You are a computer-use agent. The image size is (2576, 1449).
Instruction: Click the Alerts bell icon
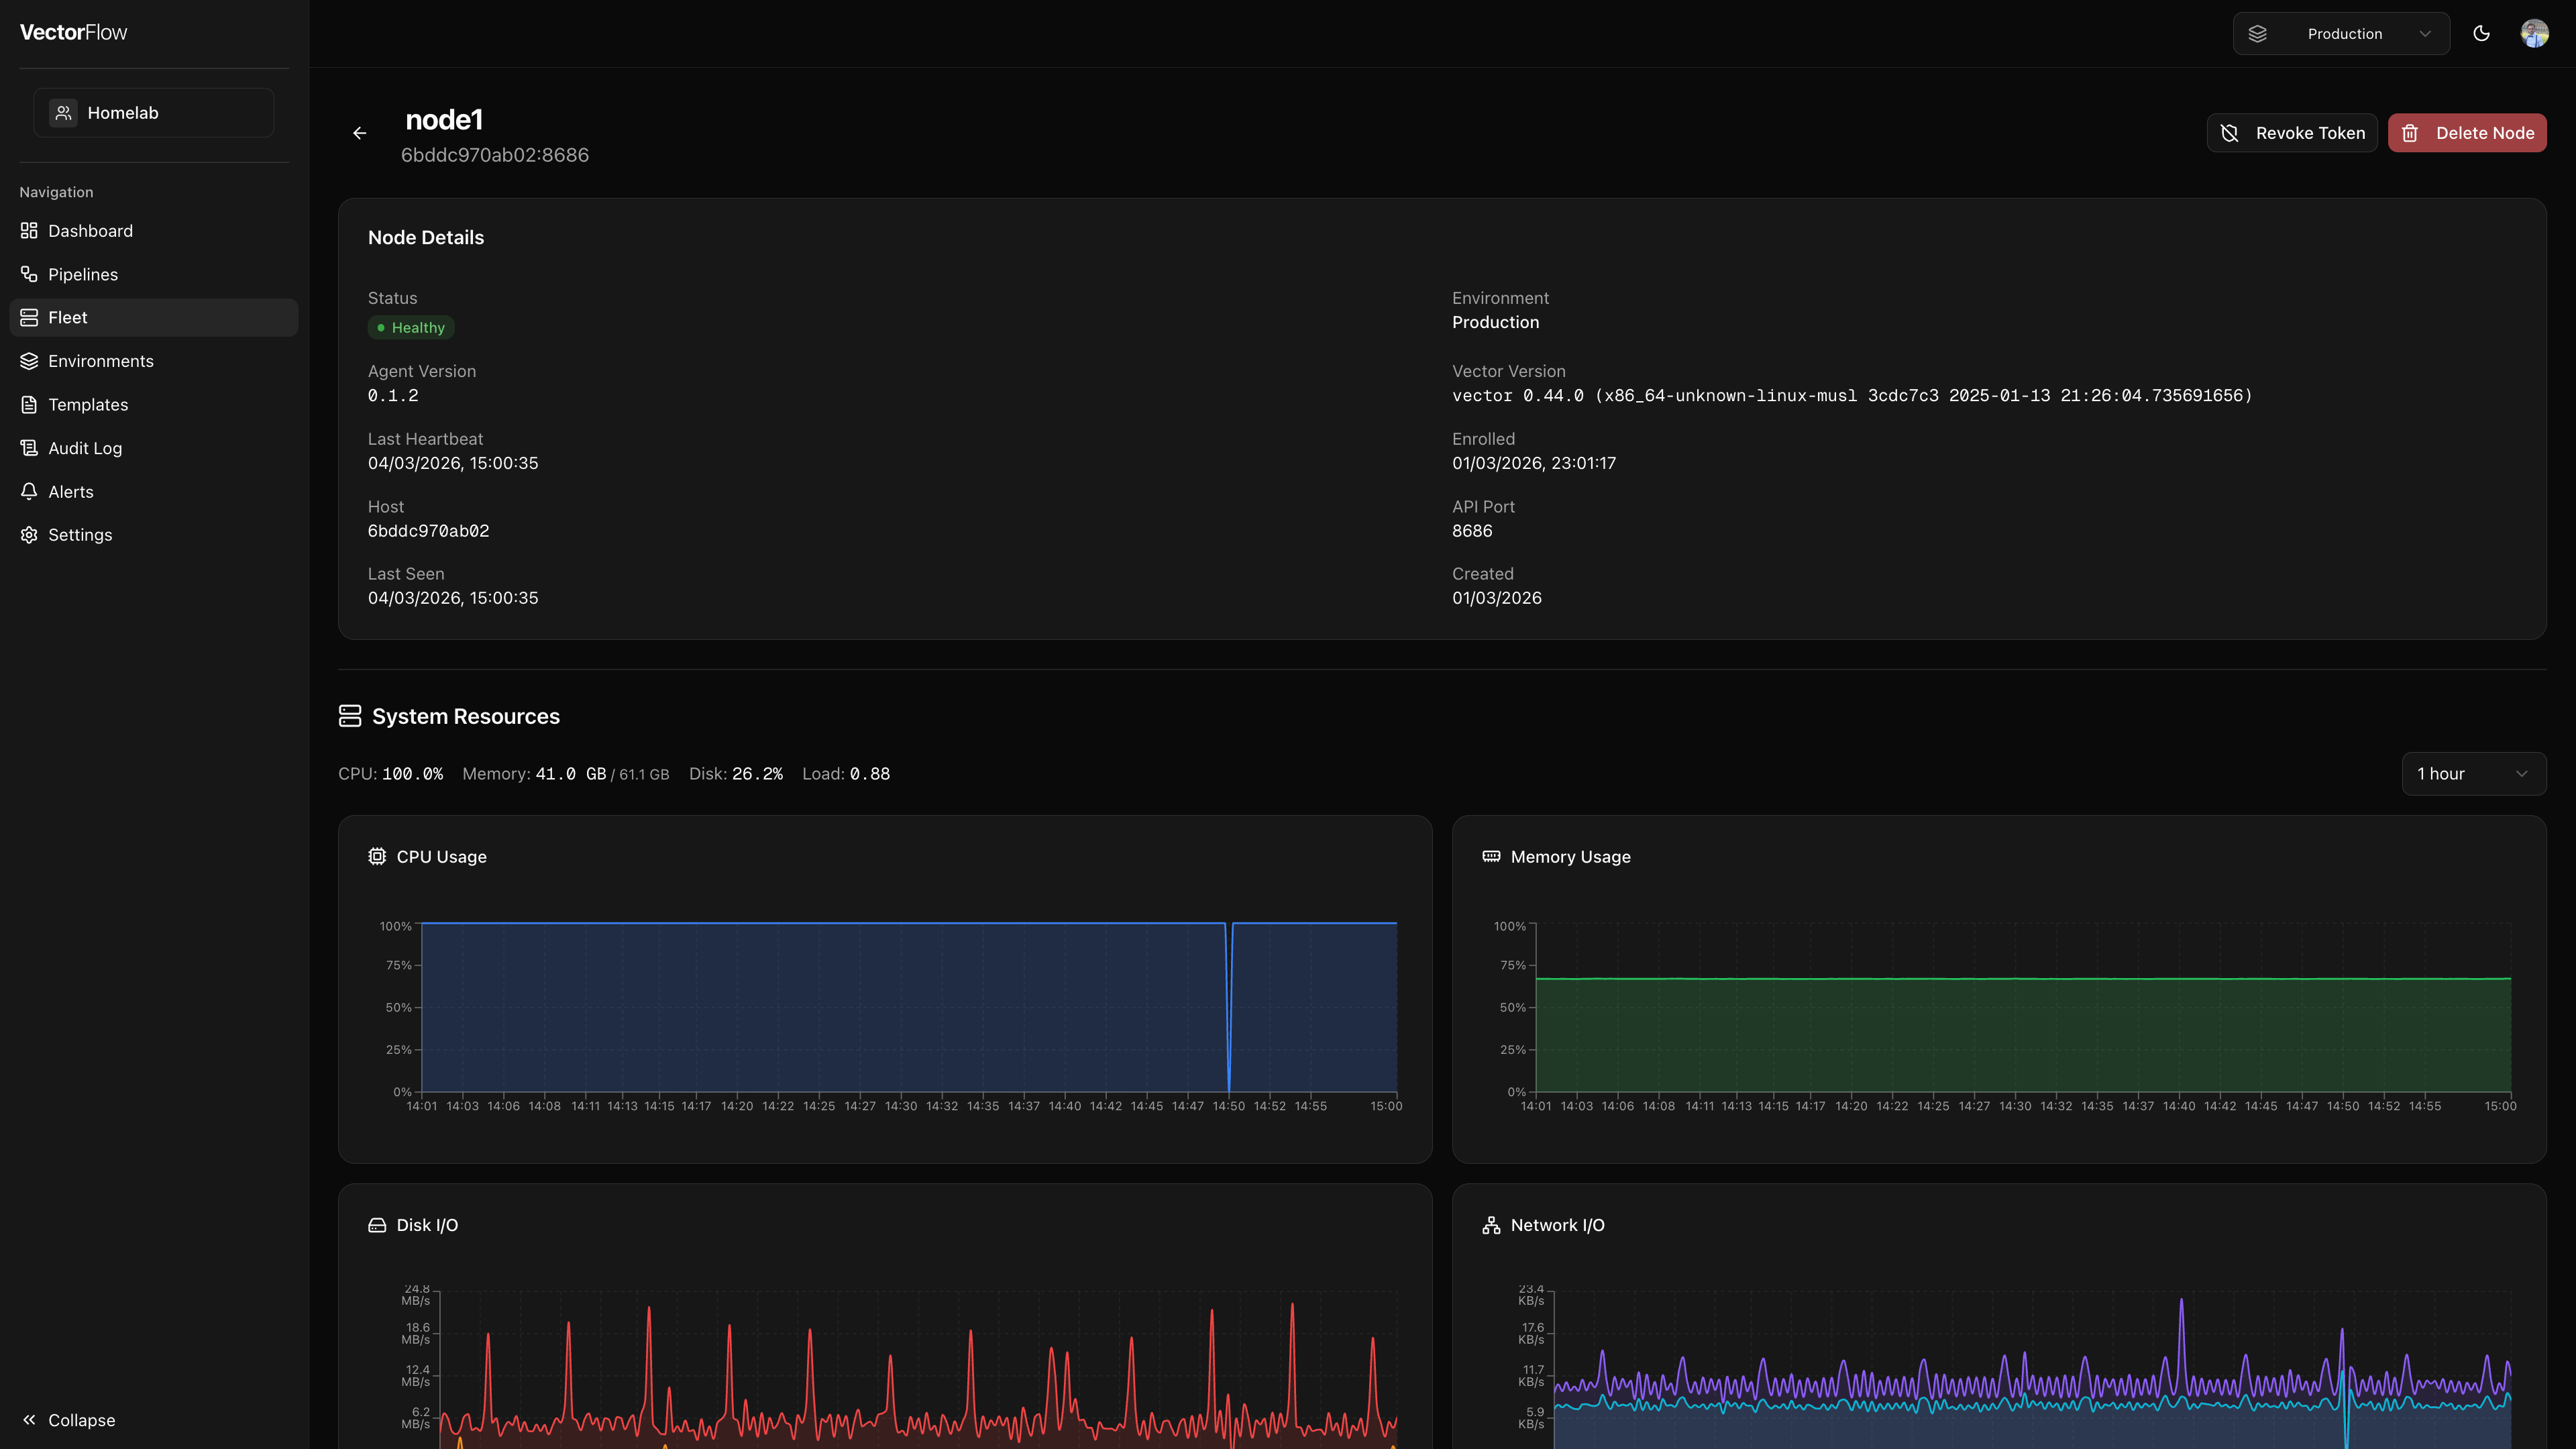point(29,491)
